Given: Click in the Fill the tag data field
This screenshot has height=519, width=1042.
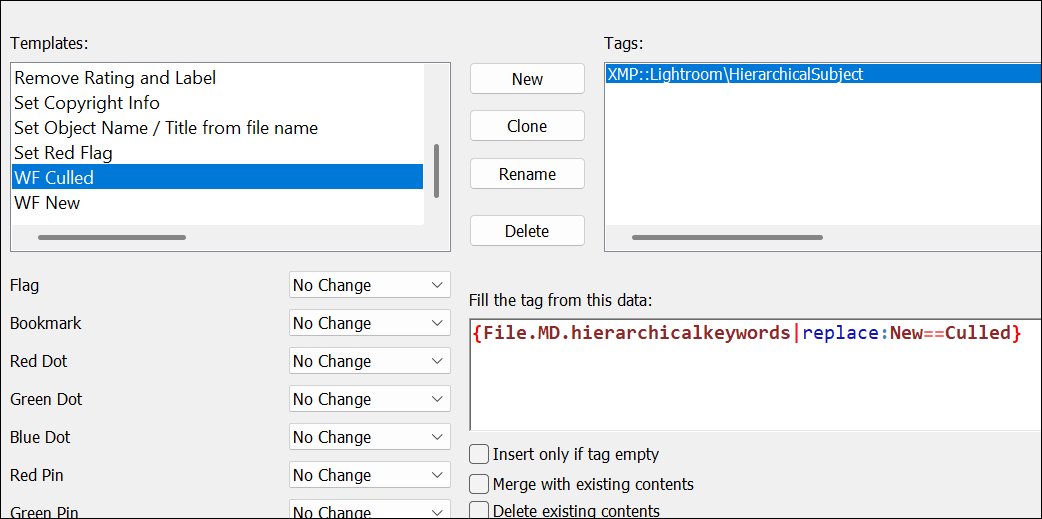Looking at the screenshot, I should 756,375.
